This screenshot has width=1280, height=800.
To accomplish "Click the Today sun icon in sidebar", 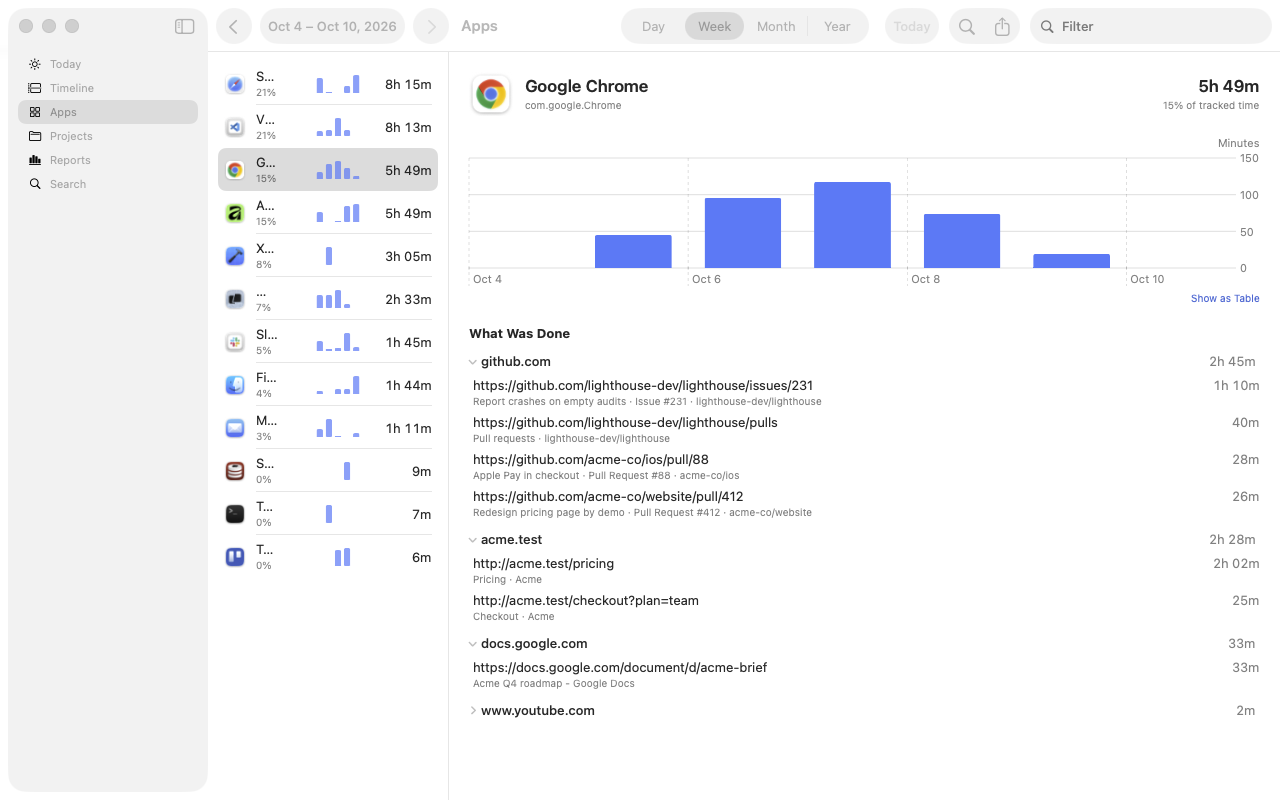I will click(x=35, y=64).
